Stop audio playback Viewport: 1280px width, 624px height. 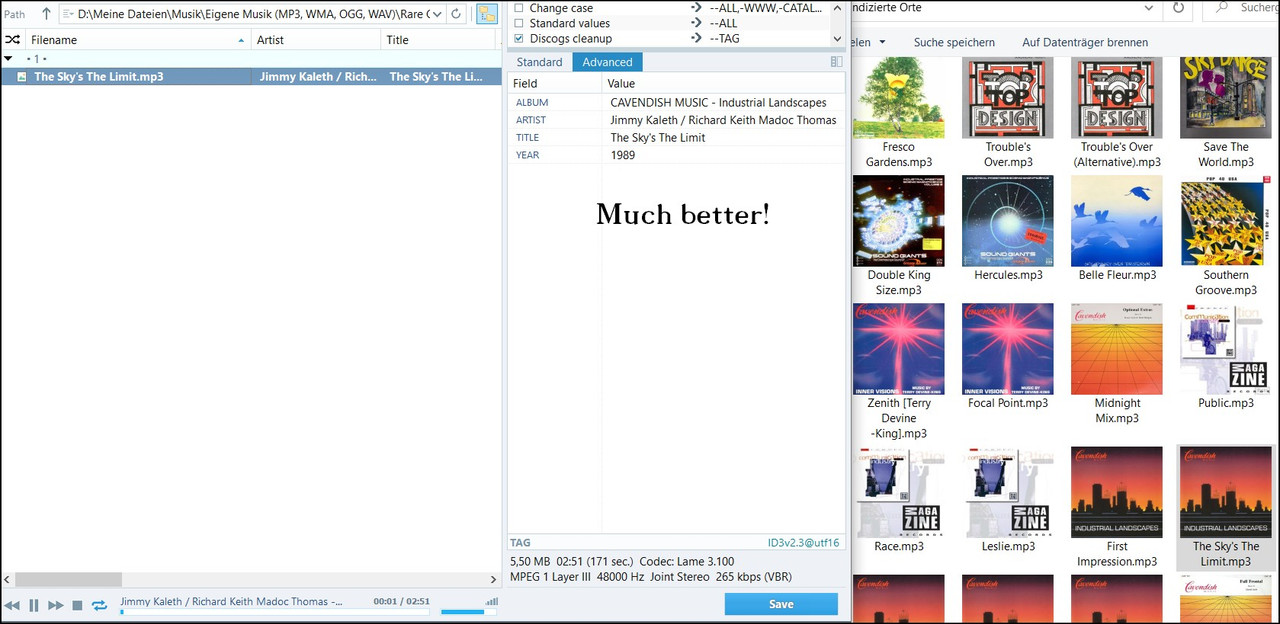(77, 606)
